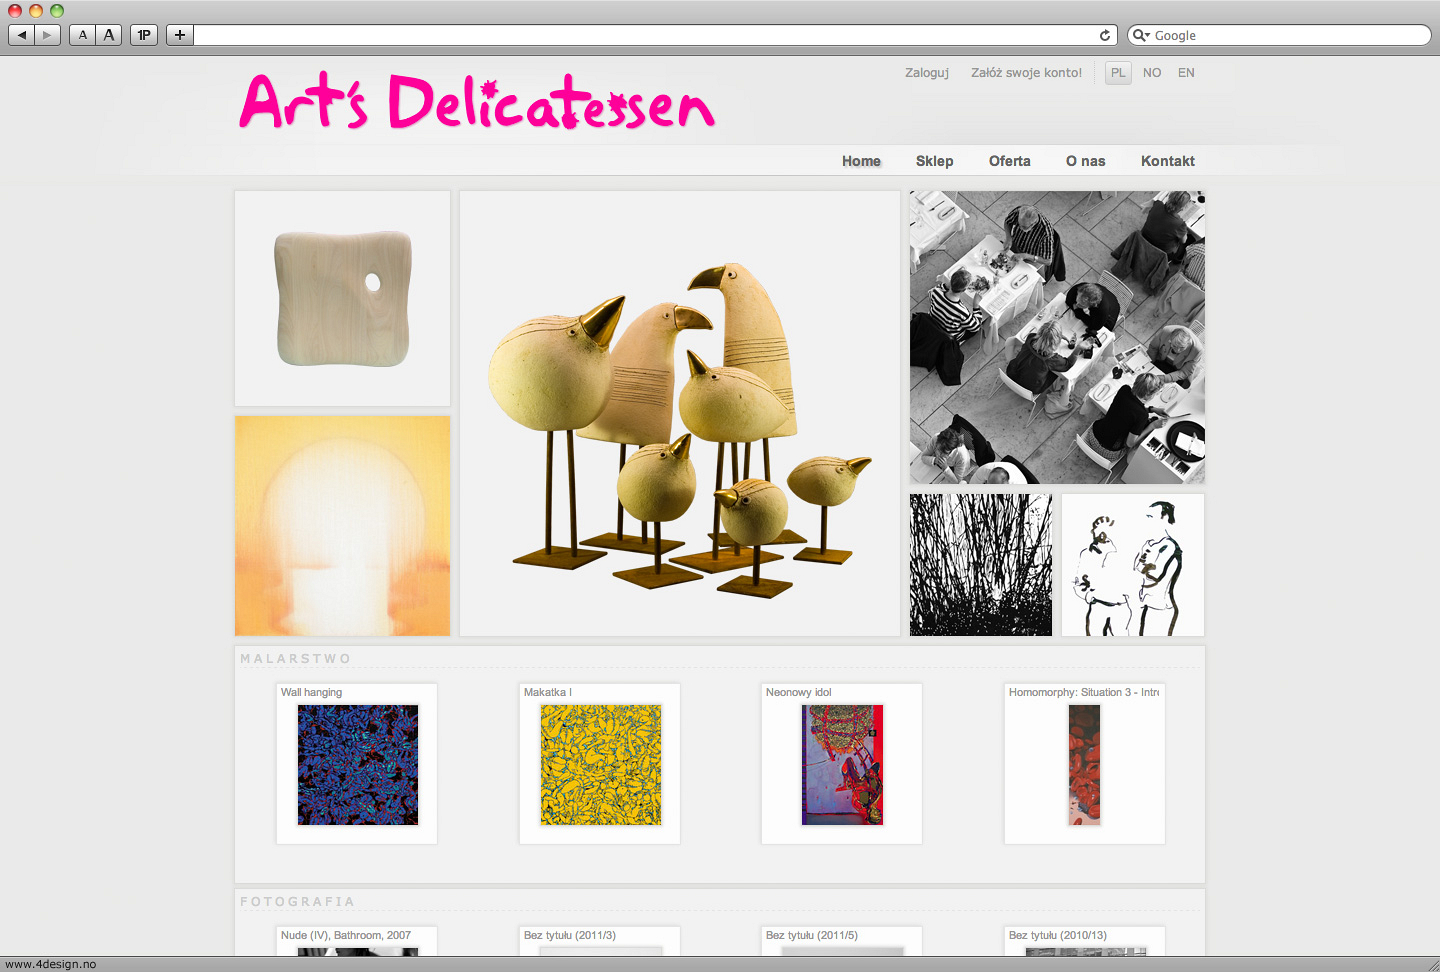Image resolution: width=1440 pixels, height=972 pixels.
Task: Click the Art's Delicatessen logo
Action: pos(477,102)
